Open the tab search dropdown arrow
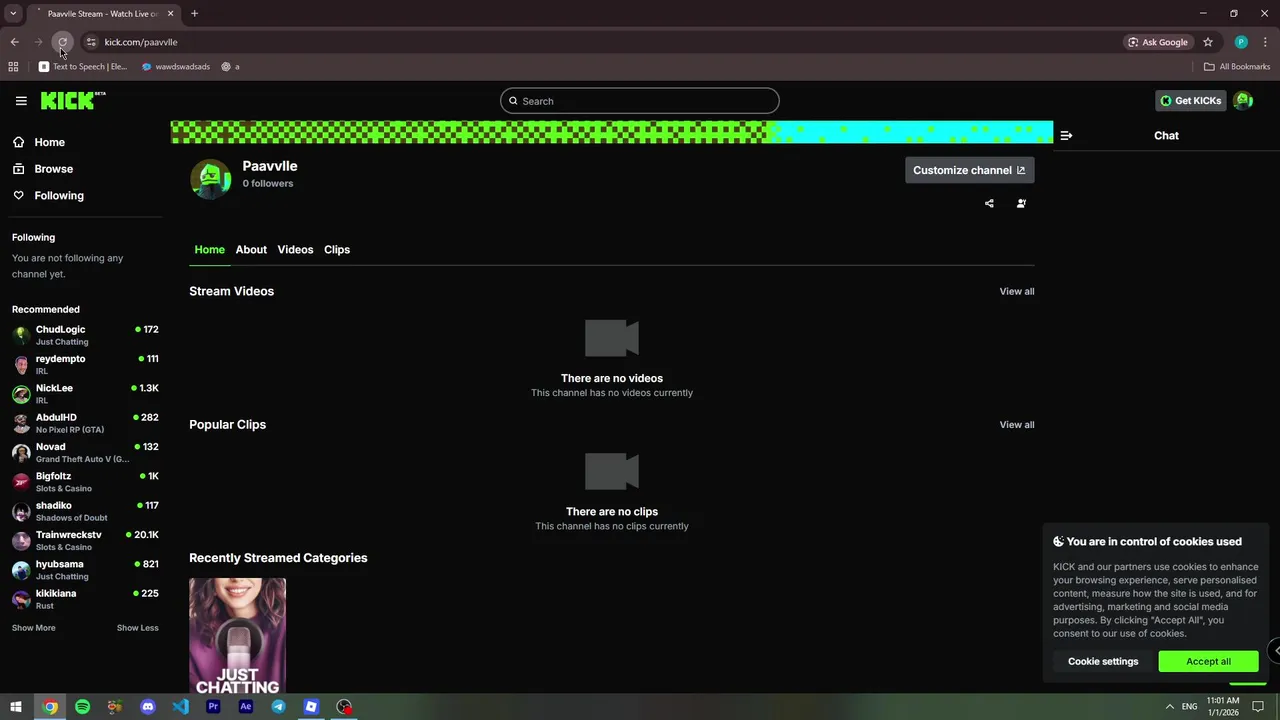 (13, 14)
